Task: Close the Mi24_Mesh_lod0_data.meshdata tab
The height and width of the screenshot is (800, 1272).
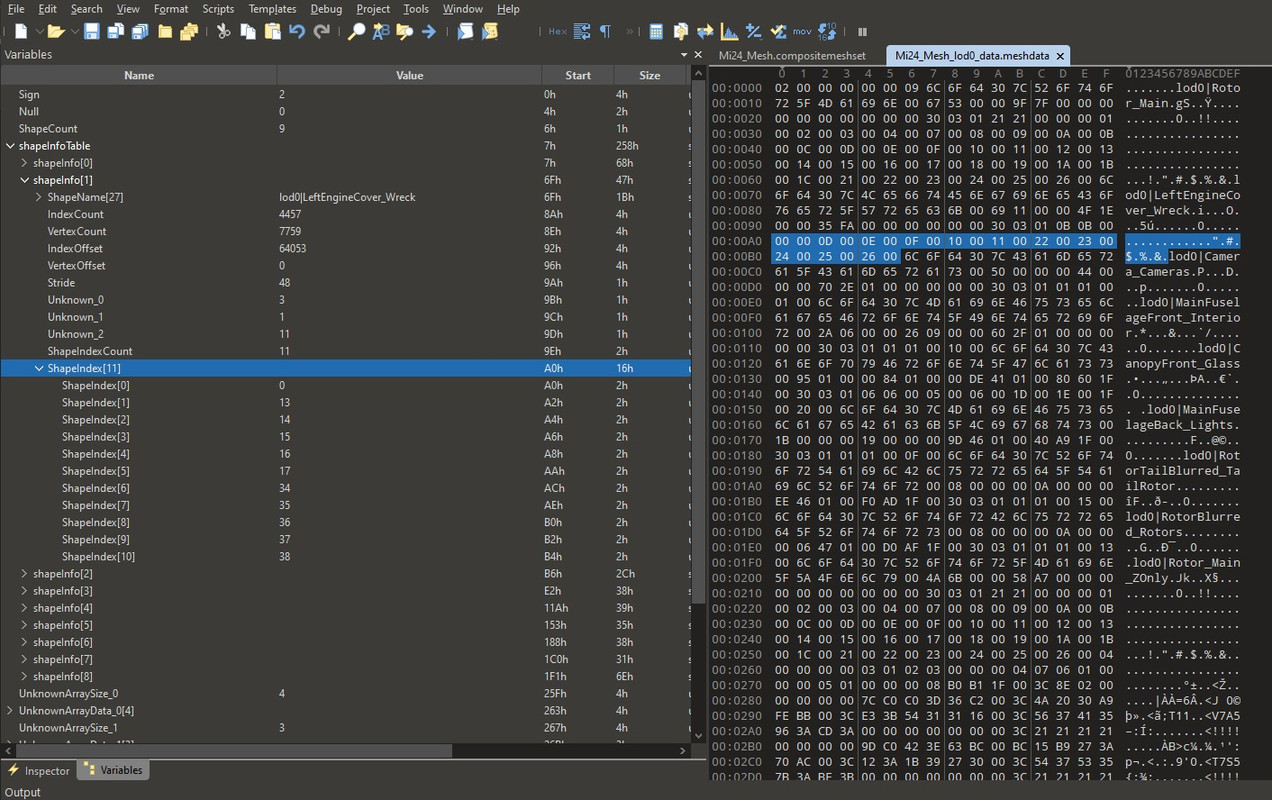Action: click(x=1060, y=56)
